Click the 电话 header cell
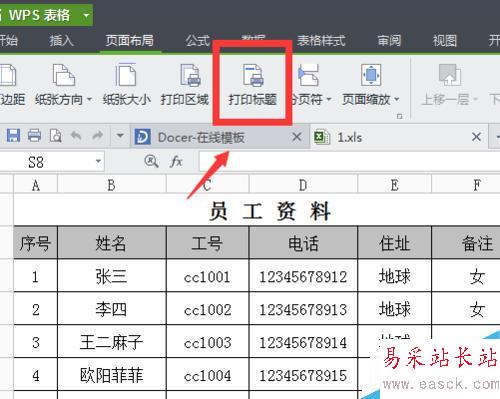Viewport: 500px width, 399px height. point(303,243)
